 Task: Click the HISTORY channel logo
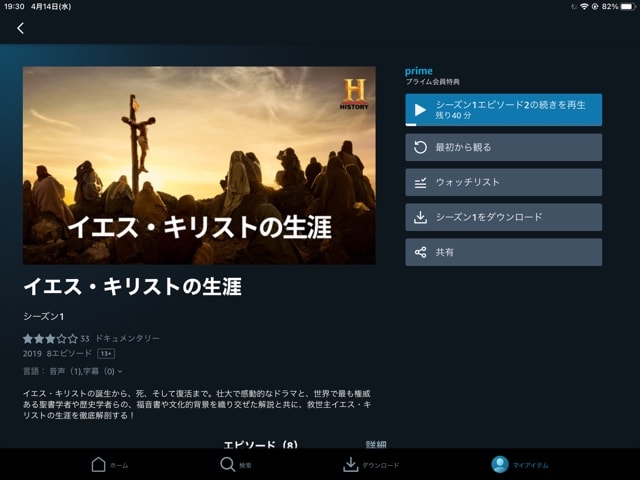pyautogui.click(x=354, y=95)
